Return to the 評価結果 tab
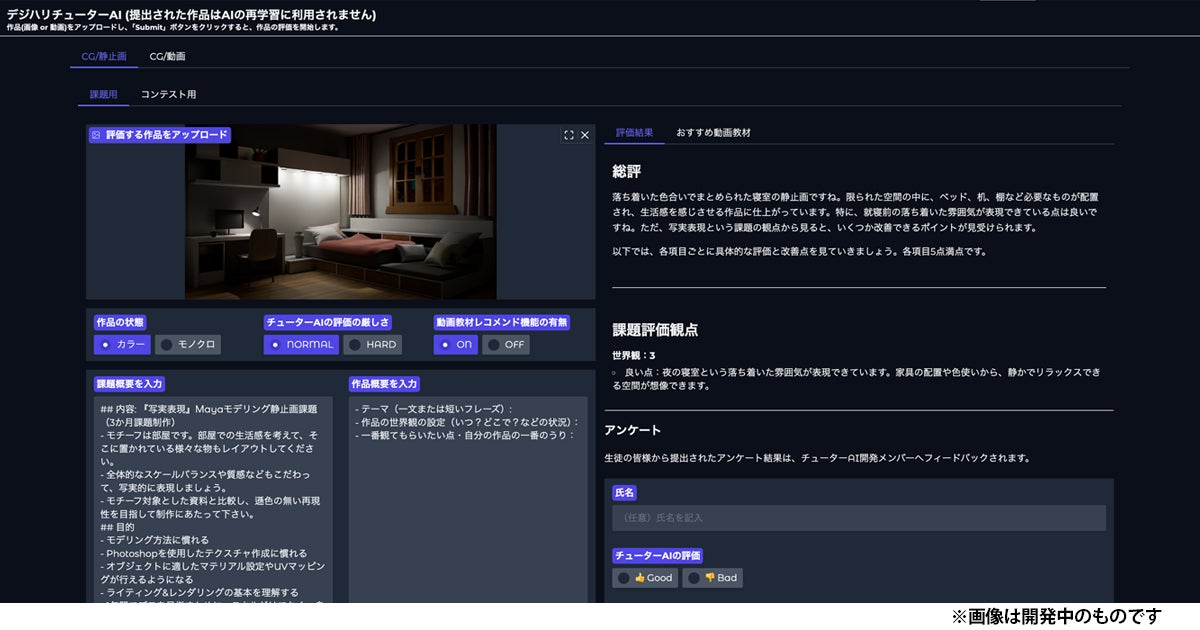This screenshot has width=1200, height=630. (633, 132)
